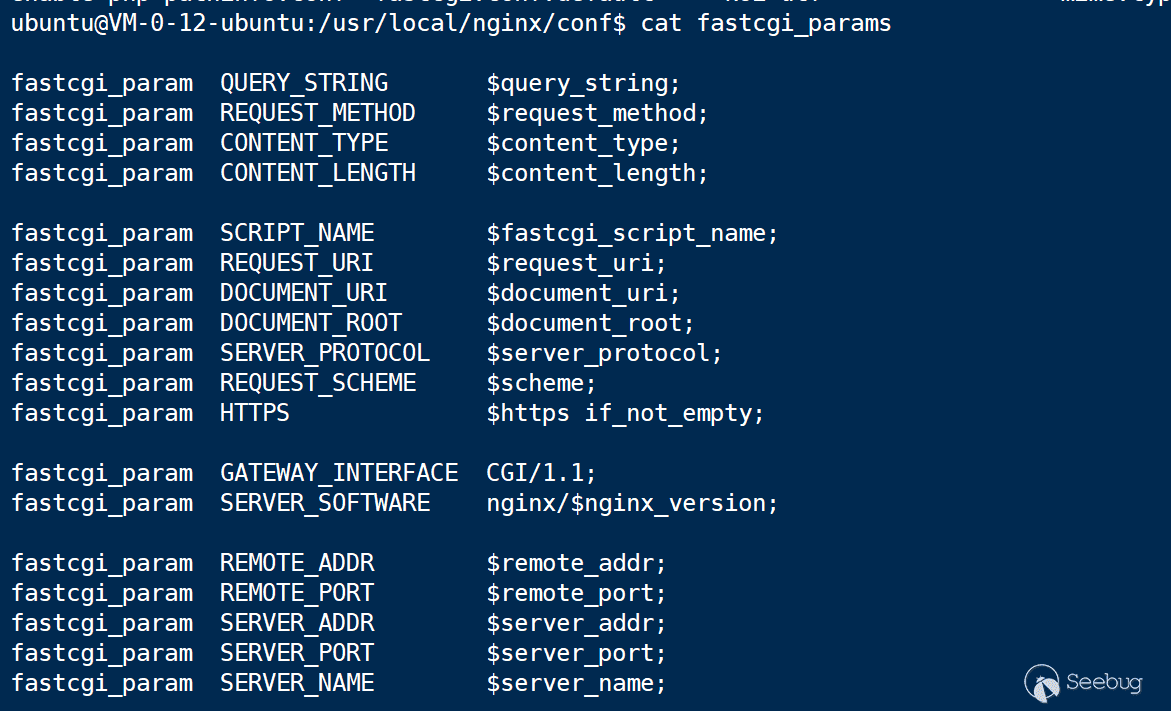1171x711 pixels.
Task: Click the SERVER_PROTOCOL parameter name
Action: click(x=325, y=353)
